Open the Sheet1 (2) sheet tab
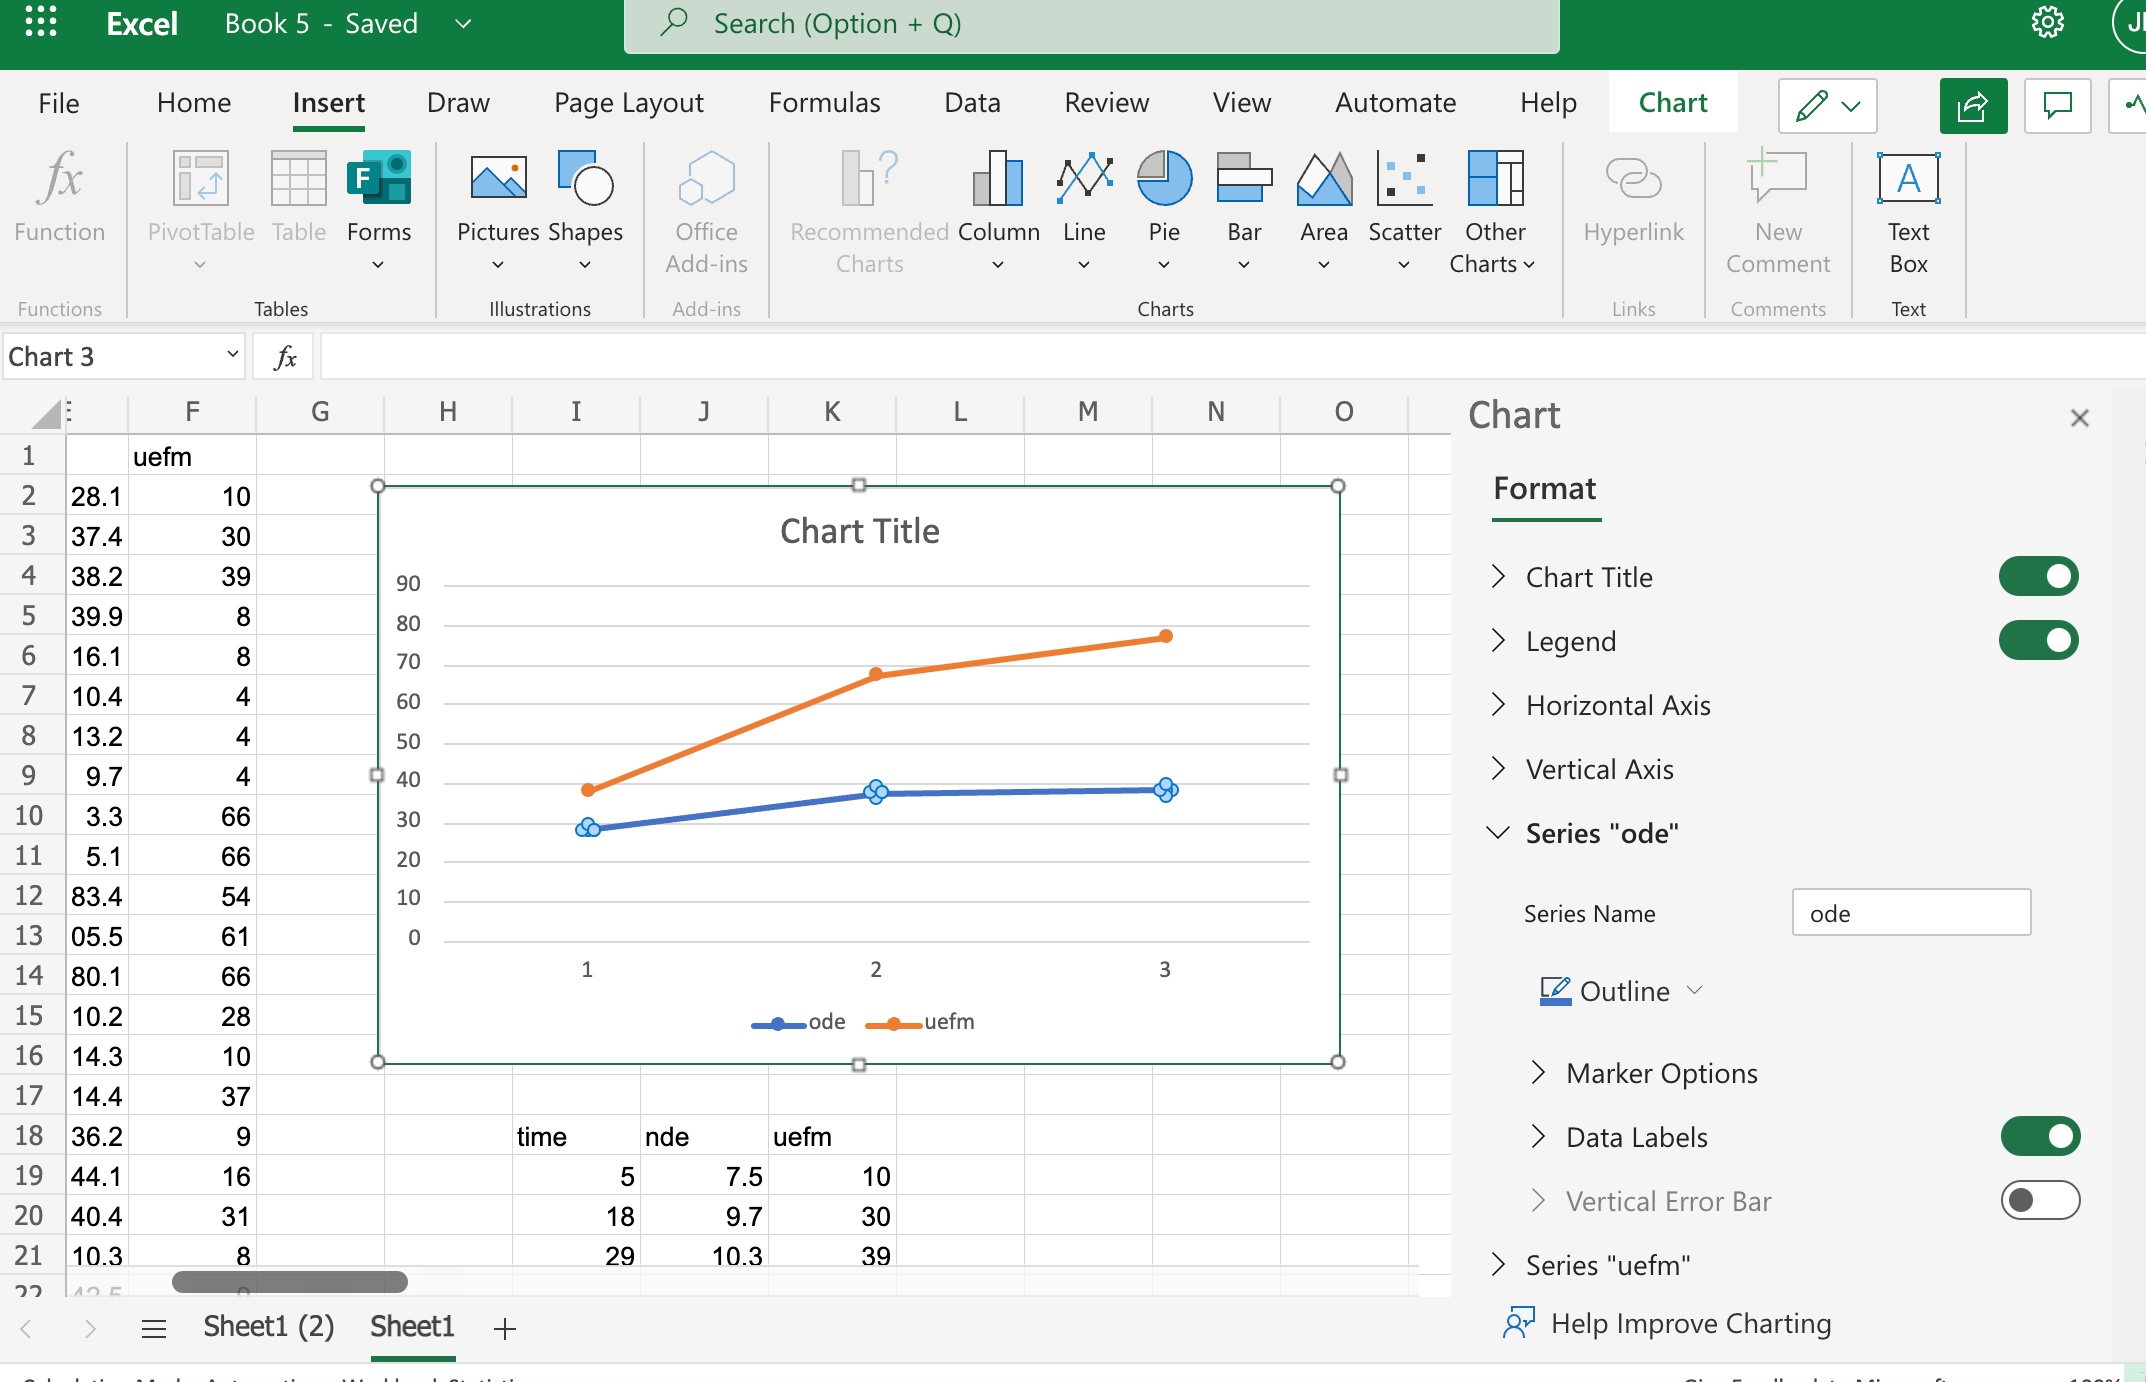2146x1382 pixels. (268, 1326)
